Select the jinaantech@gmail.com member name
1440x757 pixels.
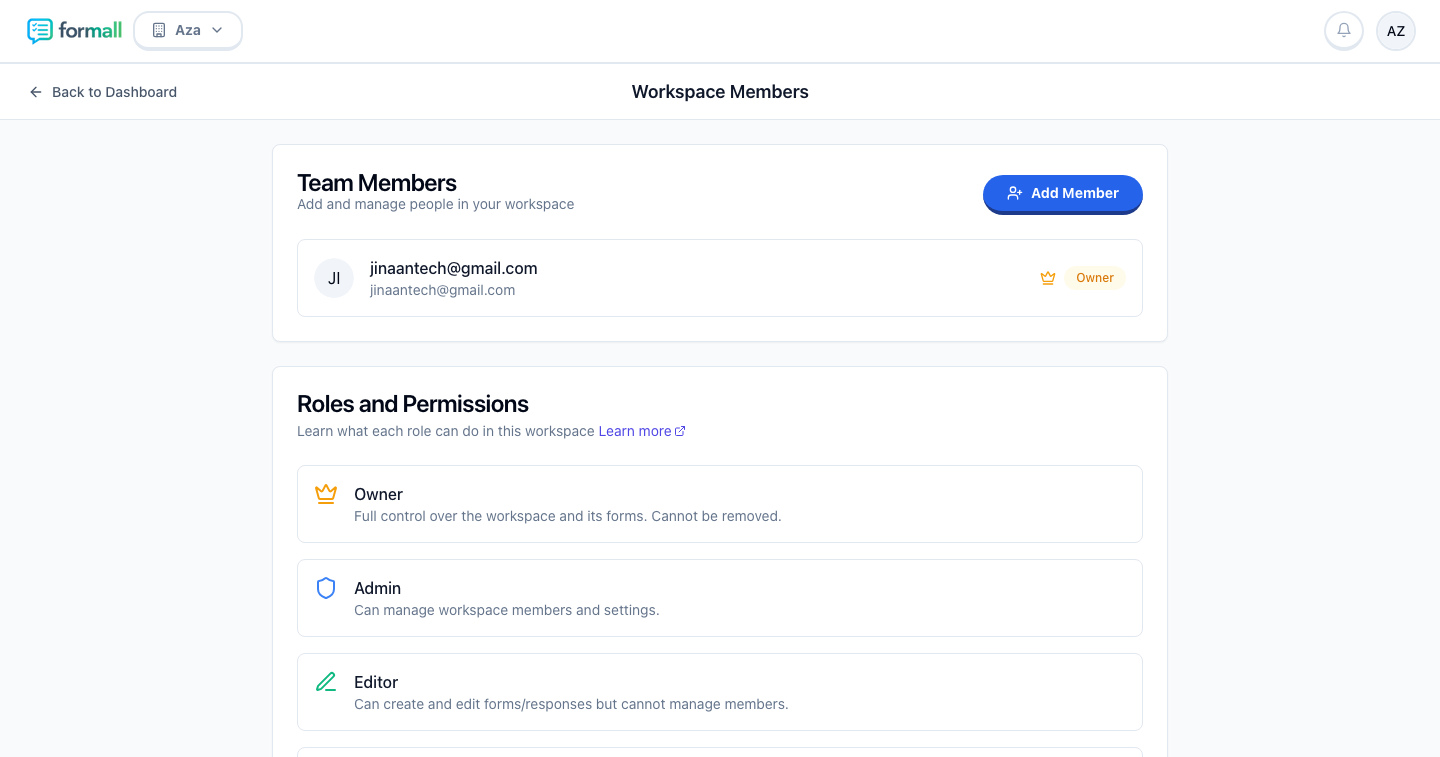454,268
